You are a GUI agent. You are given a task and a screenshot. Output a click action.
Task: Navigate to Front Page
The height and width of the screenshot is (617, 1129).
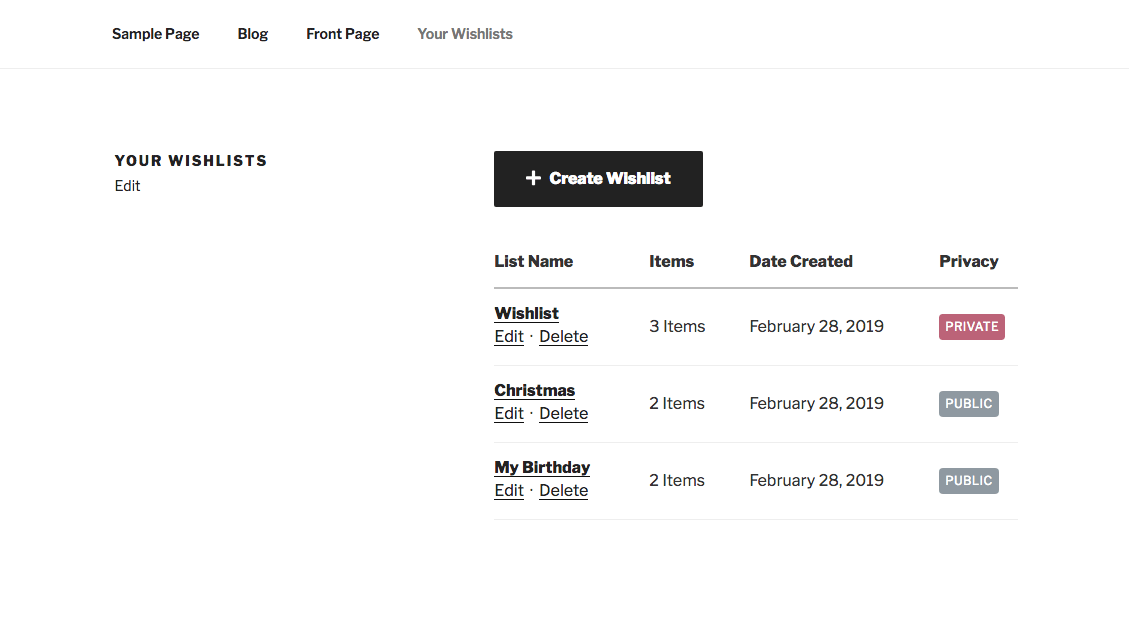pyautogui.click(x=342, y=34)
